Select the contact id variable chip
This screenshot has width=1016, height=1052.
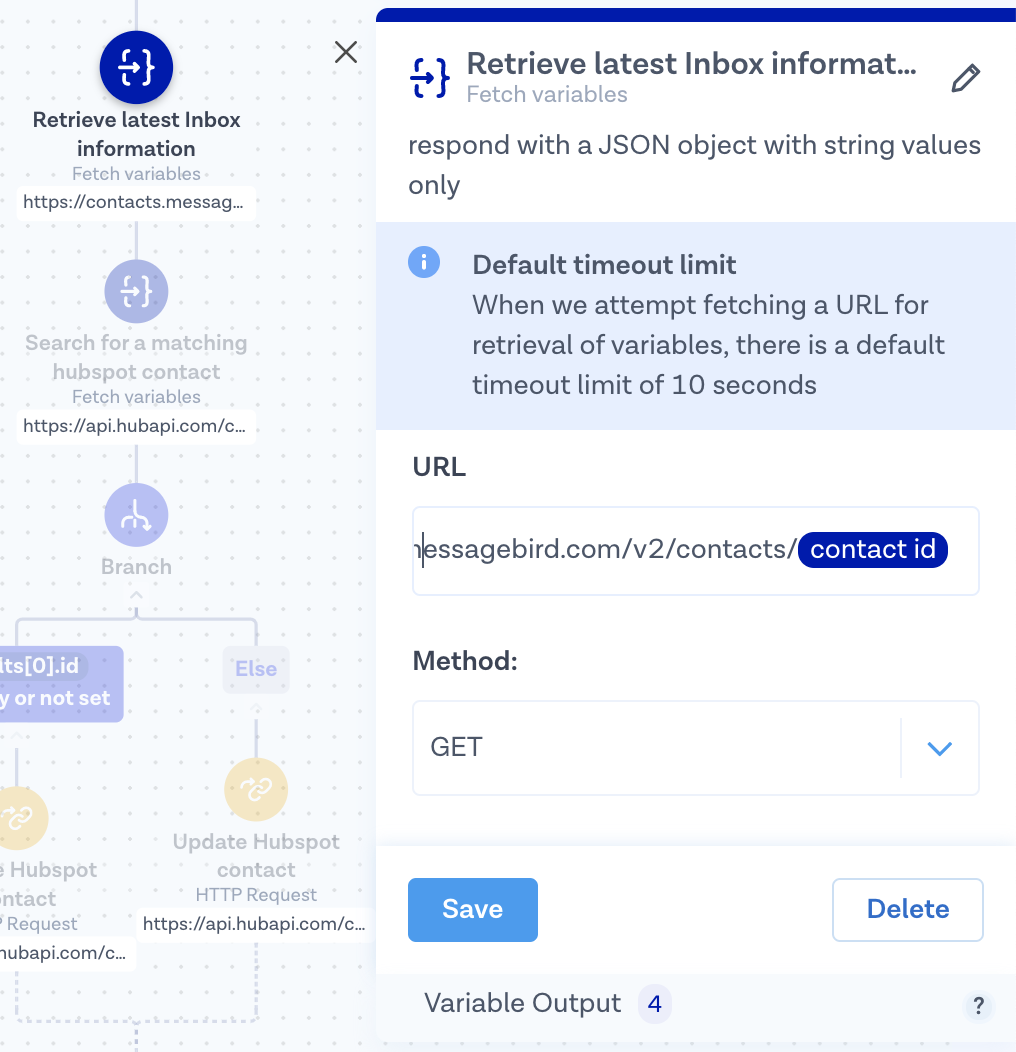point(872,550)
